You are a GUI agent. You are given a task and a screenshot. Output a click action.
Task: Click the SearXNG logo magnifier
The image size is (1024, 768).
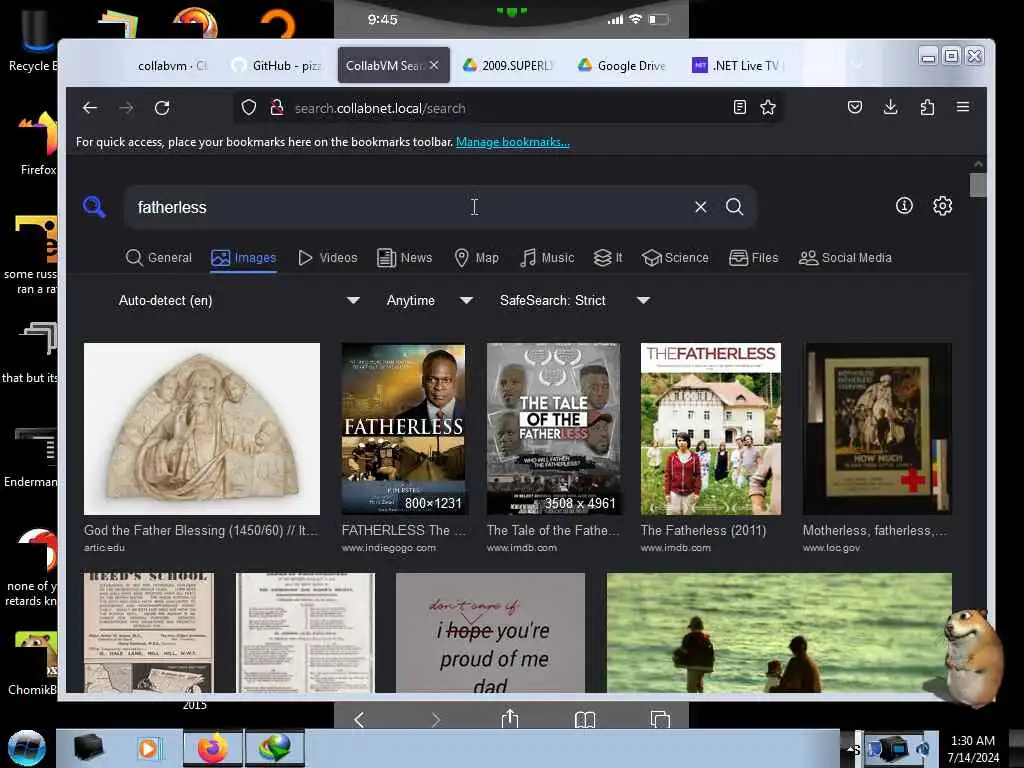coord(95,207)
